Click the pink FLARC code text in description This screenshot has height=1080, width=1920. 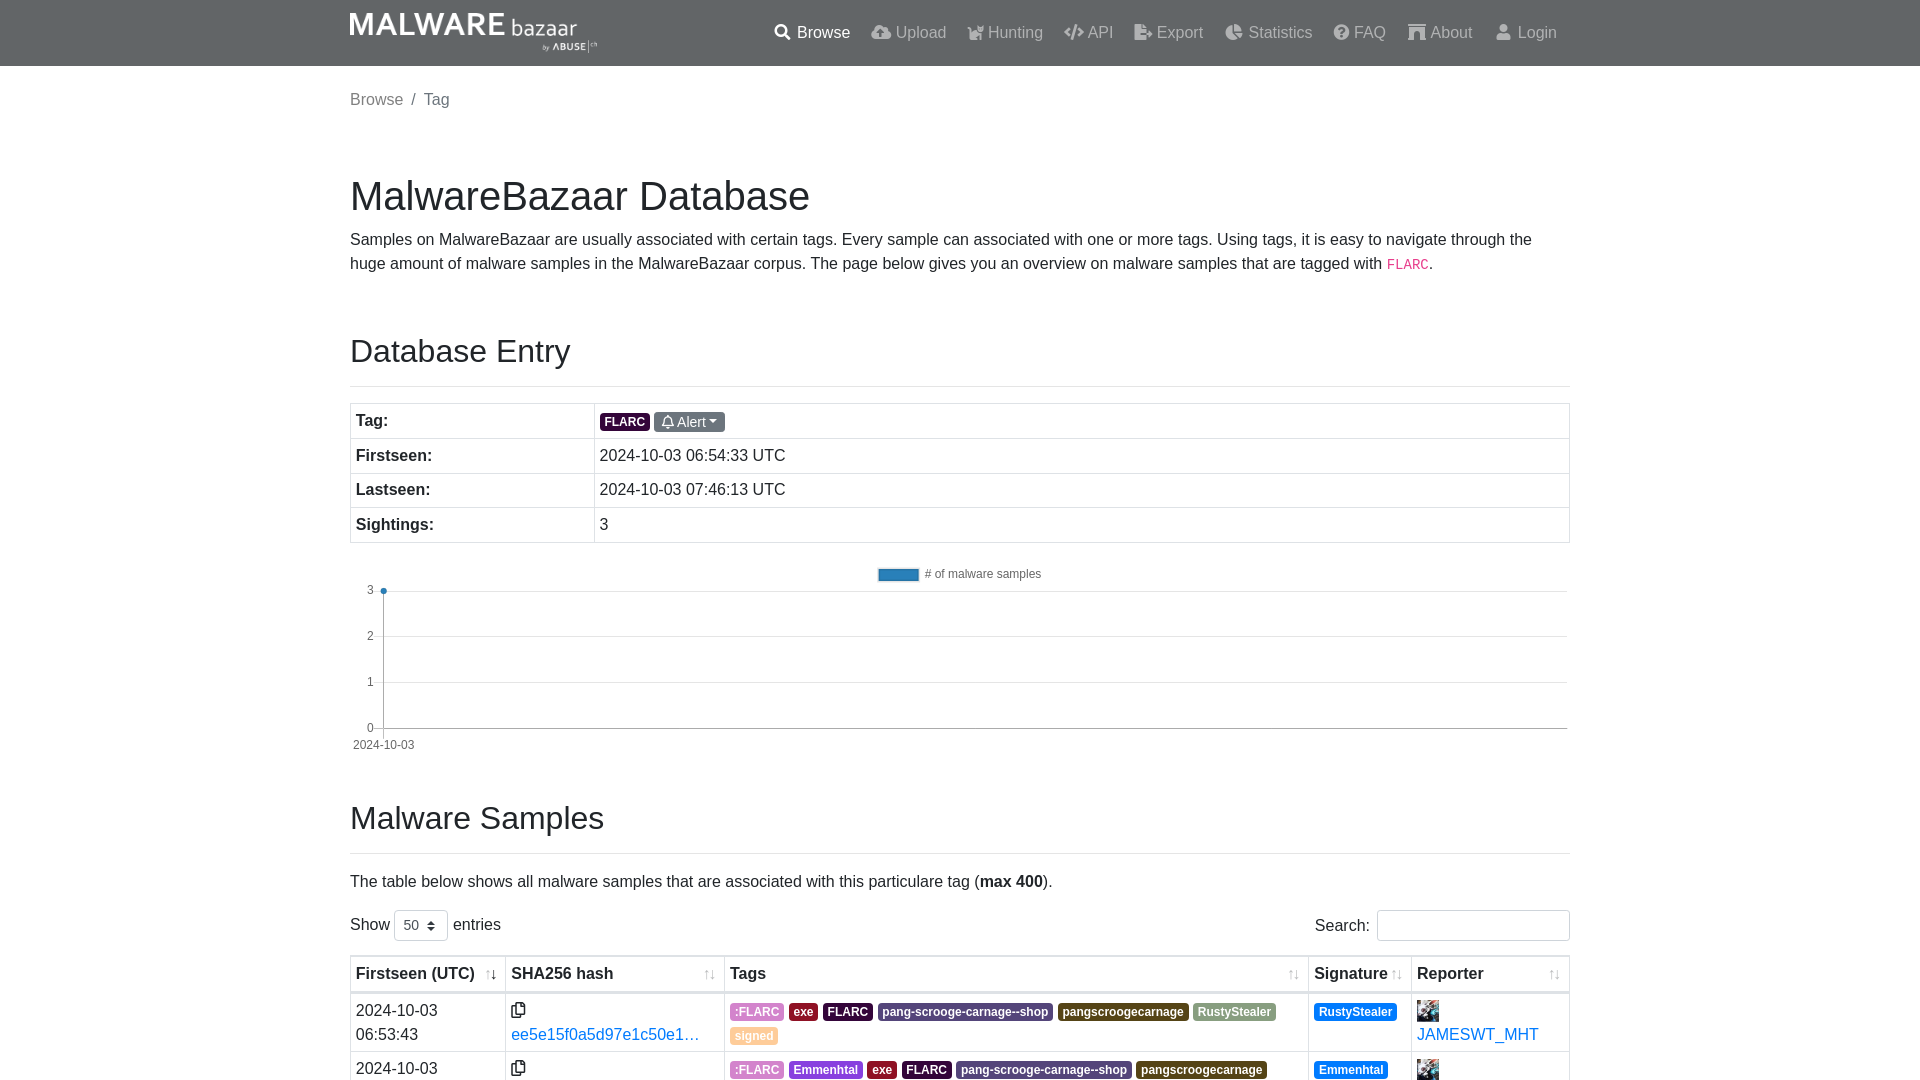point(1407,265)
